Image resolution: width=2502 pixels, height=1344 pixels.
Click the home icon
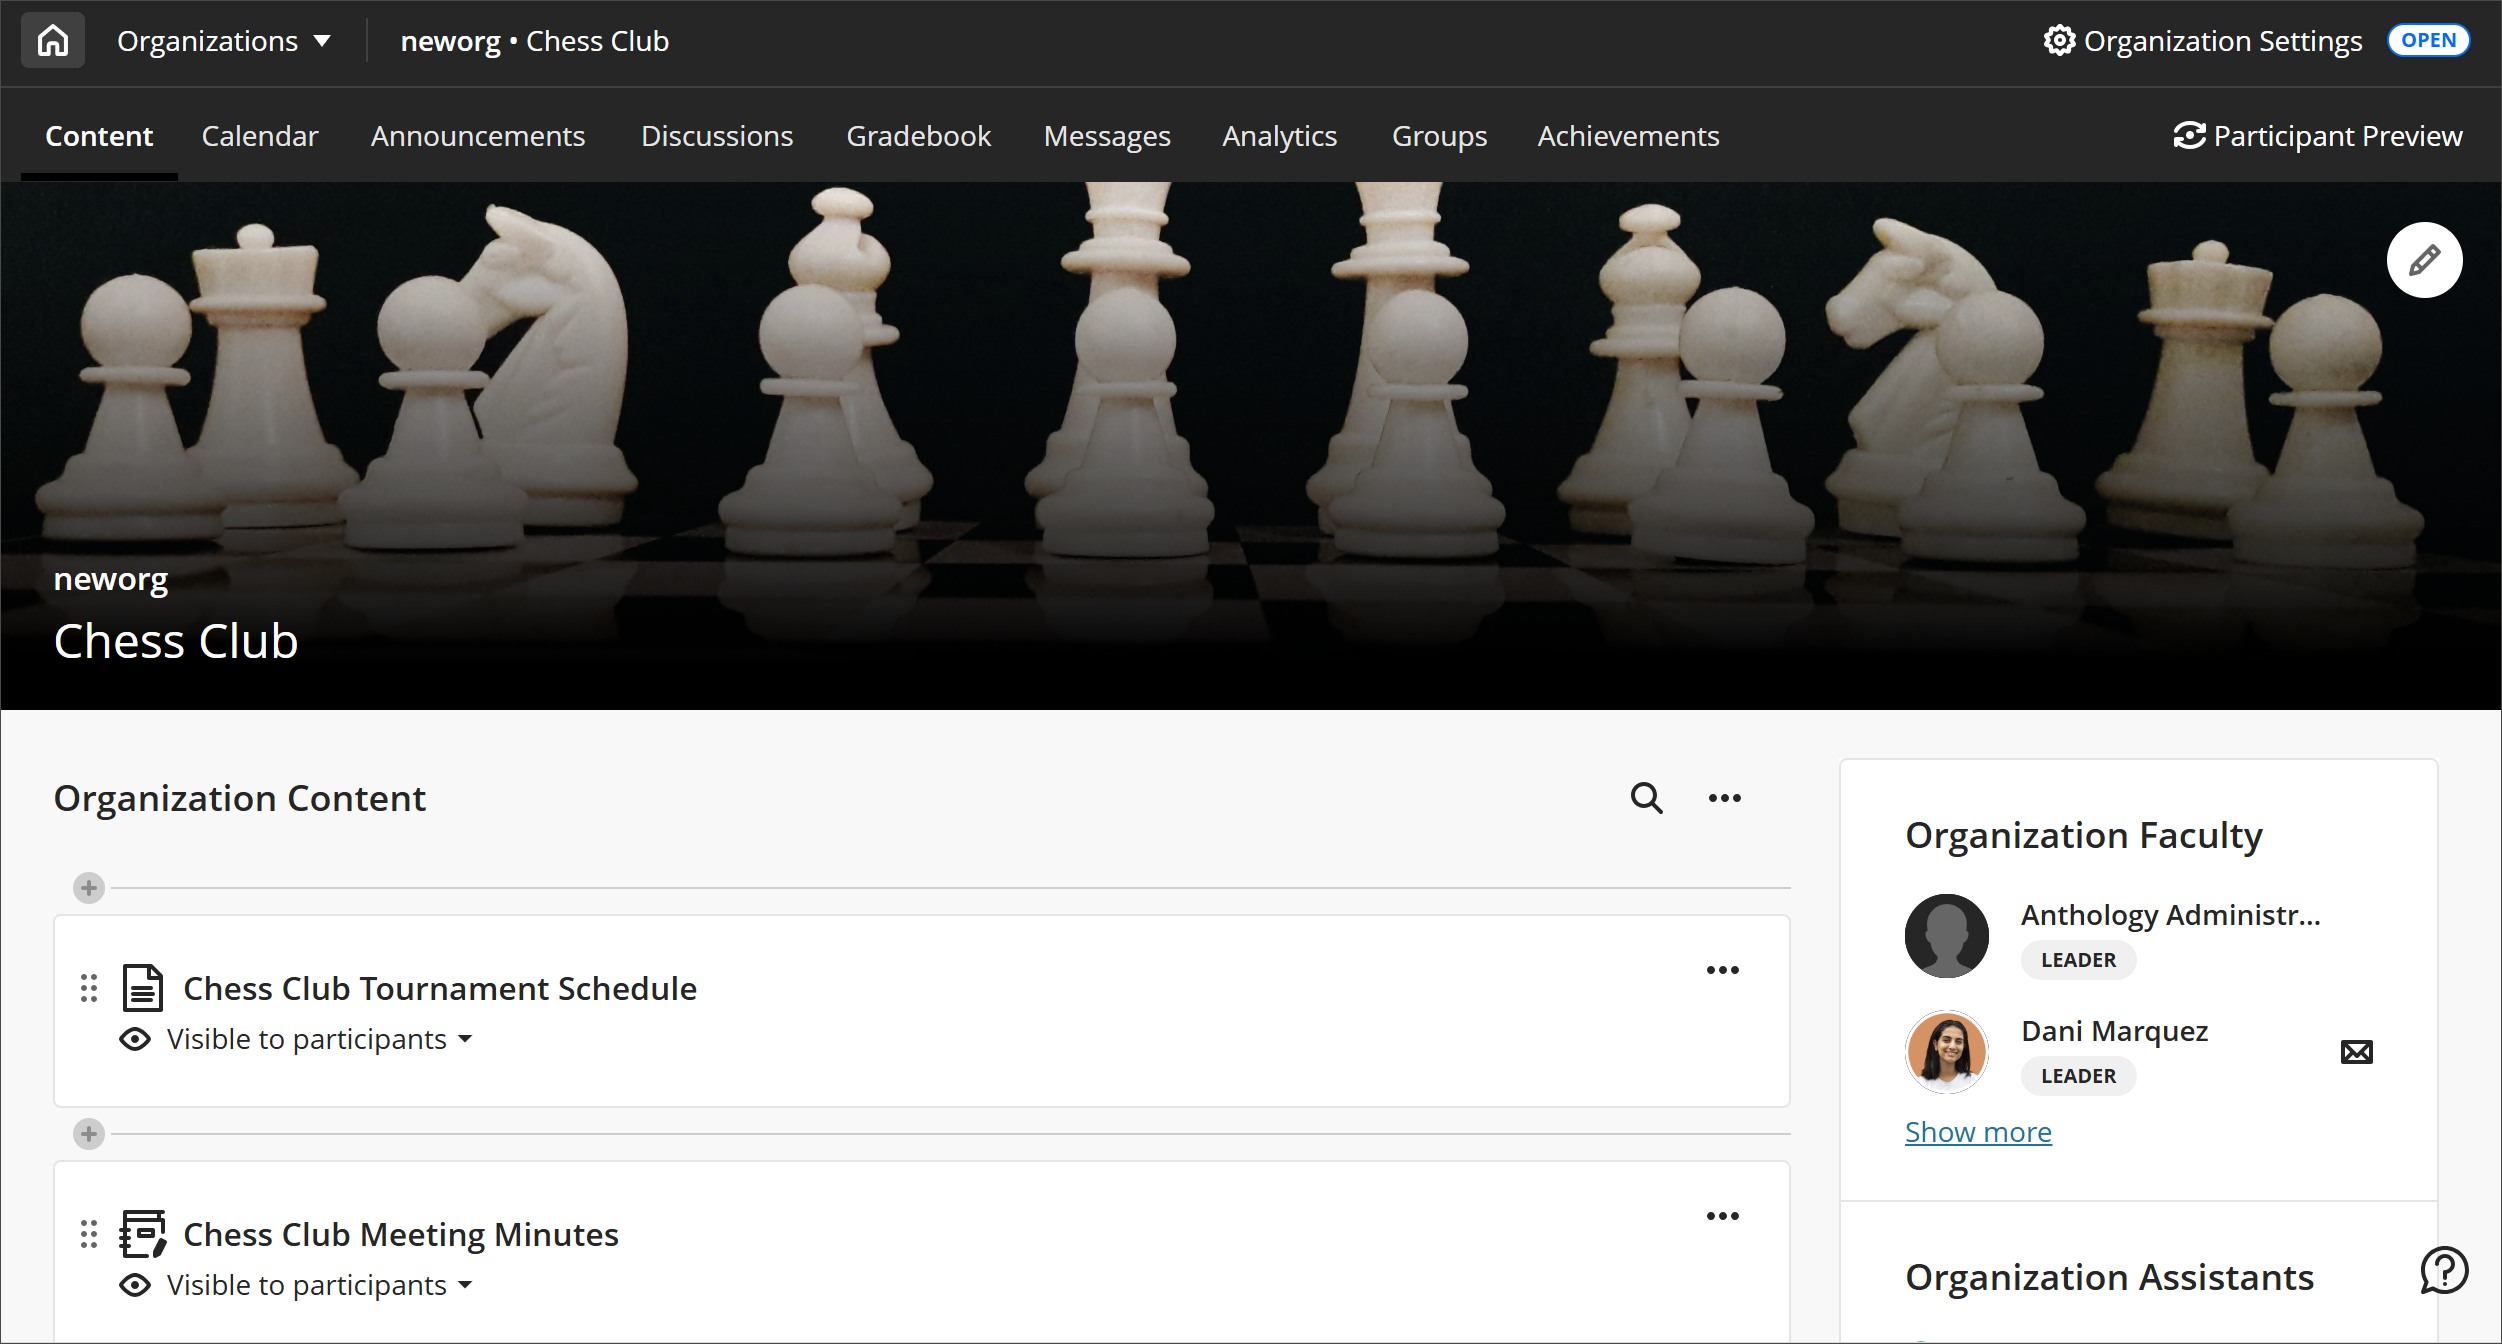tap(52, 40)
